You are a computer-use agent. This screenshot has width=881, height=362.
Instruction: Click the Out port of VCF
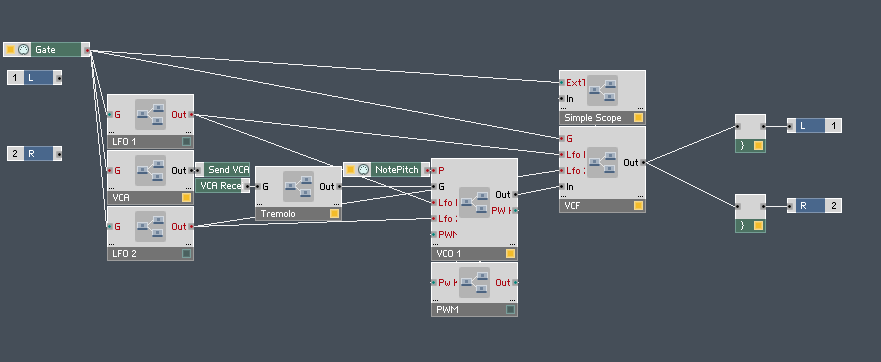[643, 162]
